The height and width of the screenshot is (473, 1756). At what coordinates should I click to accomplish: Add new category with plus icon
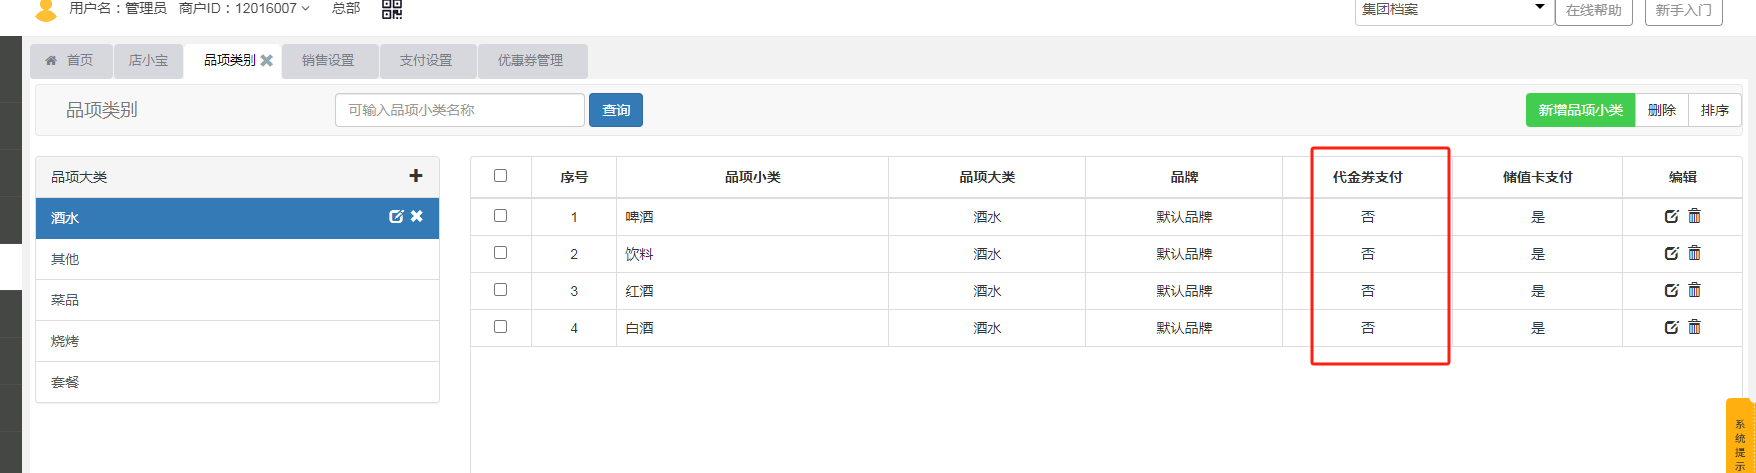[416, 176]
